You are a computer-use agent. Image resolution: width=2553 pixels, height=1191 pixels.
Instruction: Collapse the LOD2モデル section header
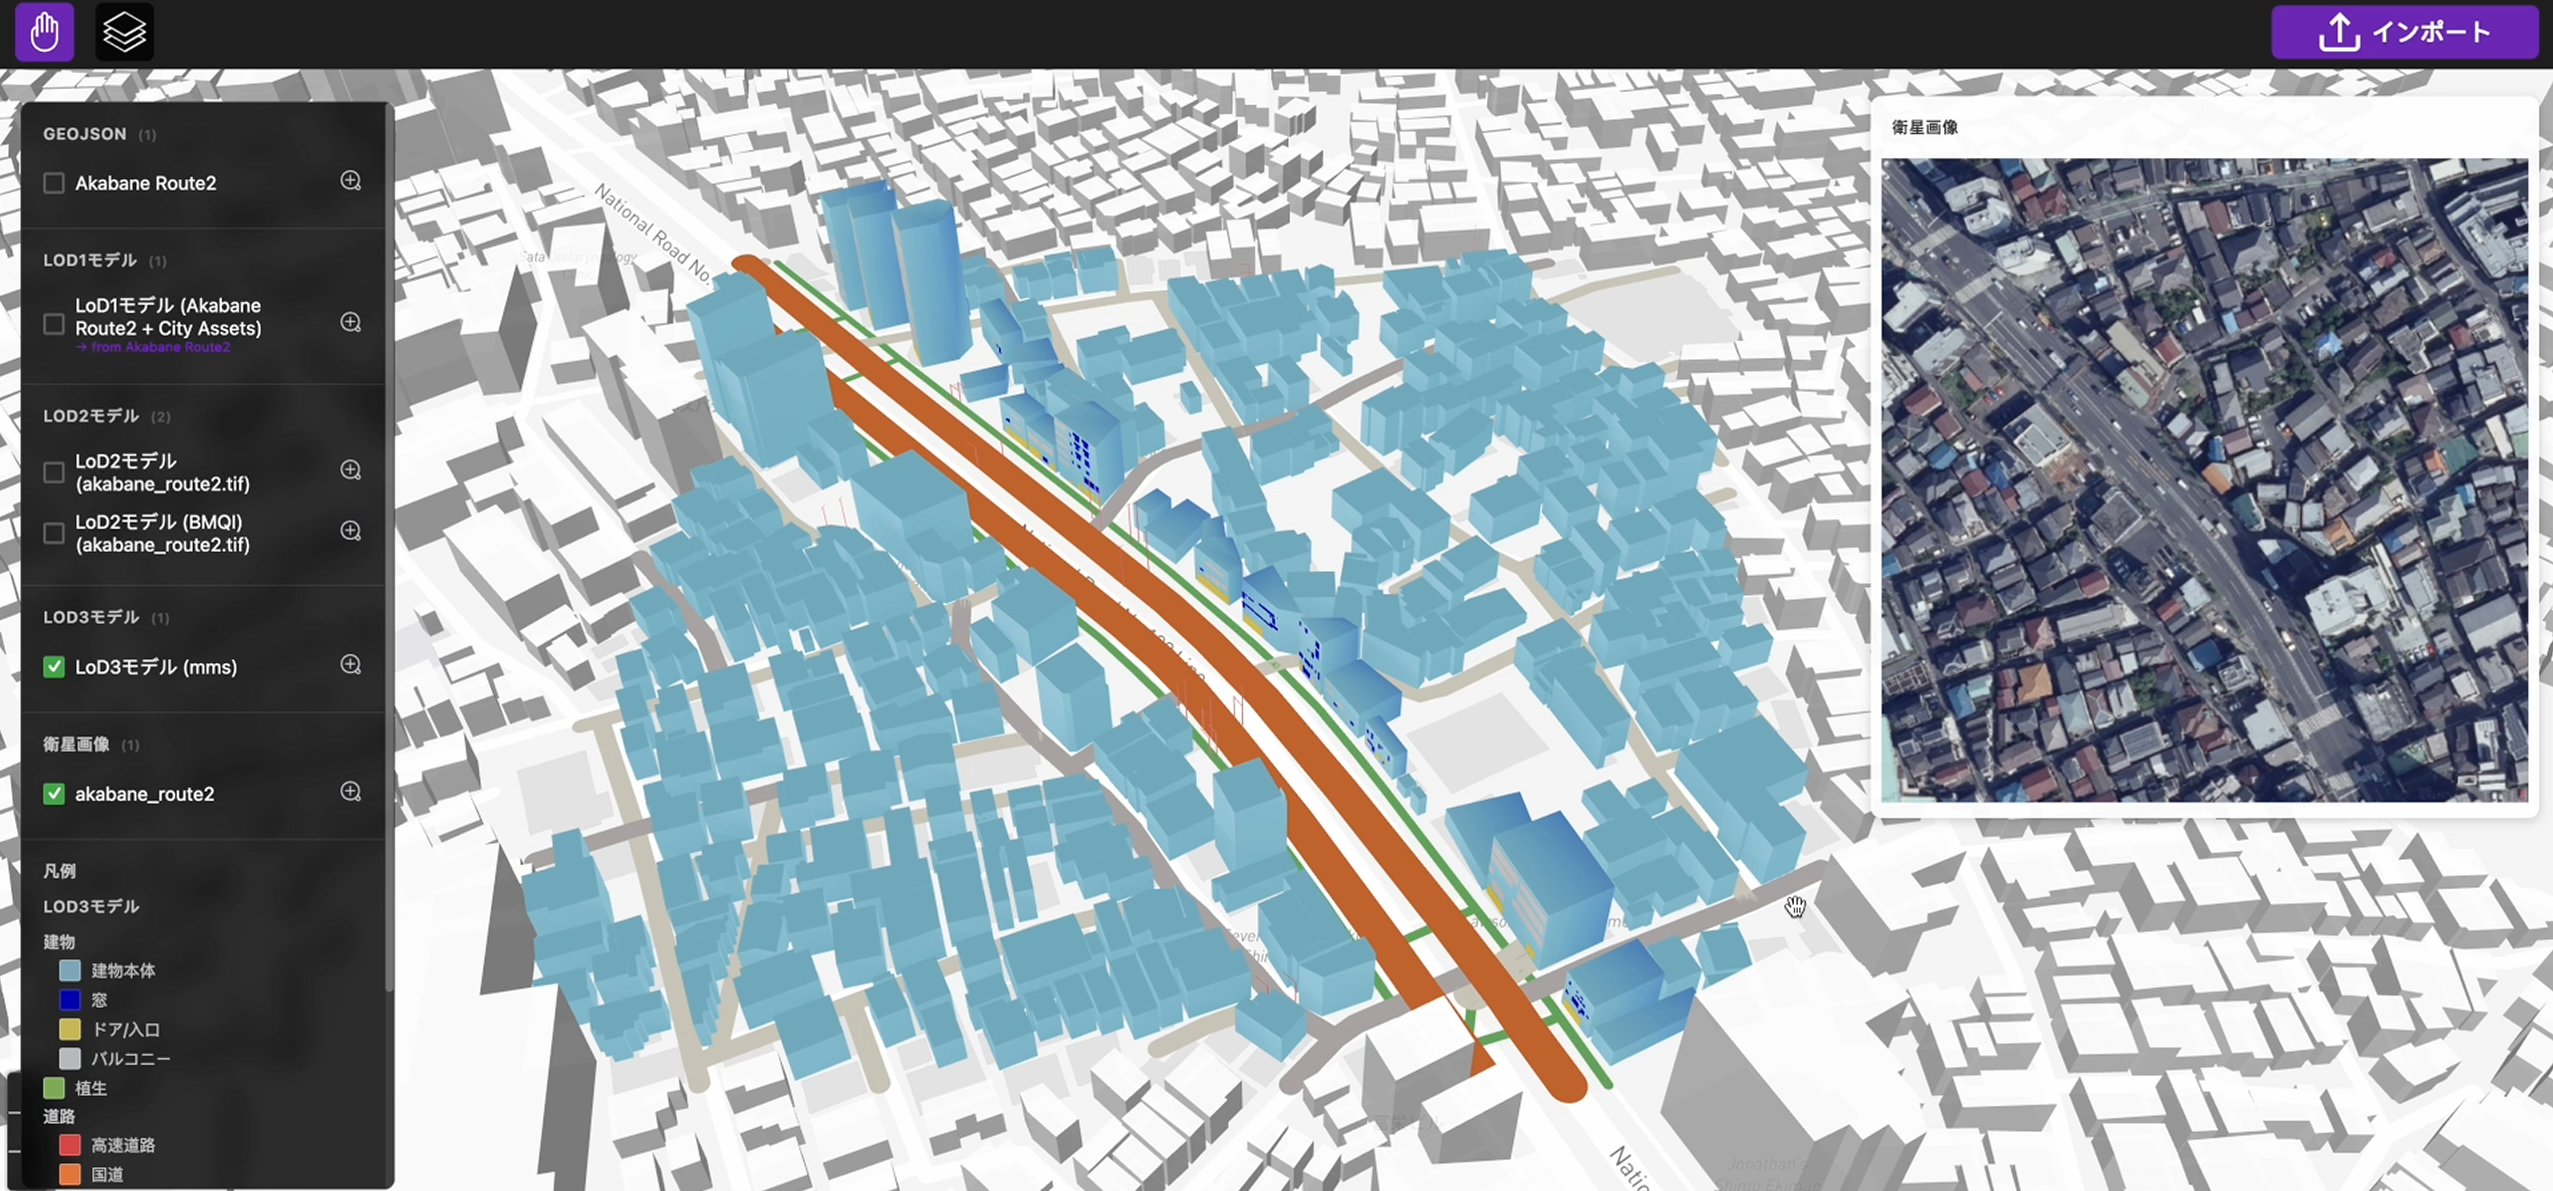click(x=91, y=416)
